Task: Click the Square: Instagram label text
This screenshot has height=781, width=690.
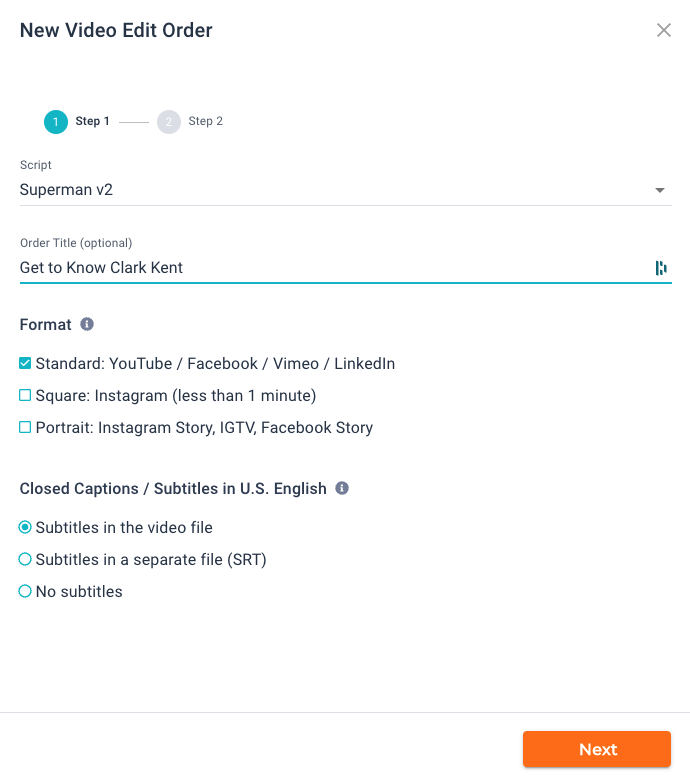Action: coord(176,395)
